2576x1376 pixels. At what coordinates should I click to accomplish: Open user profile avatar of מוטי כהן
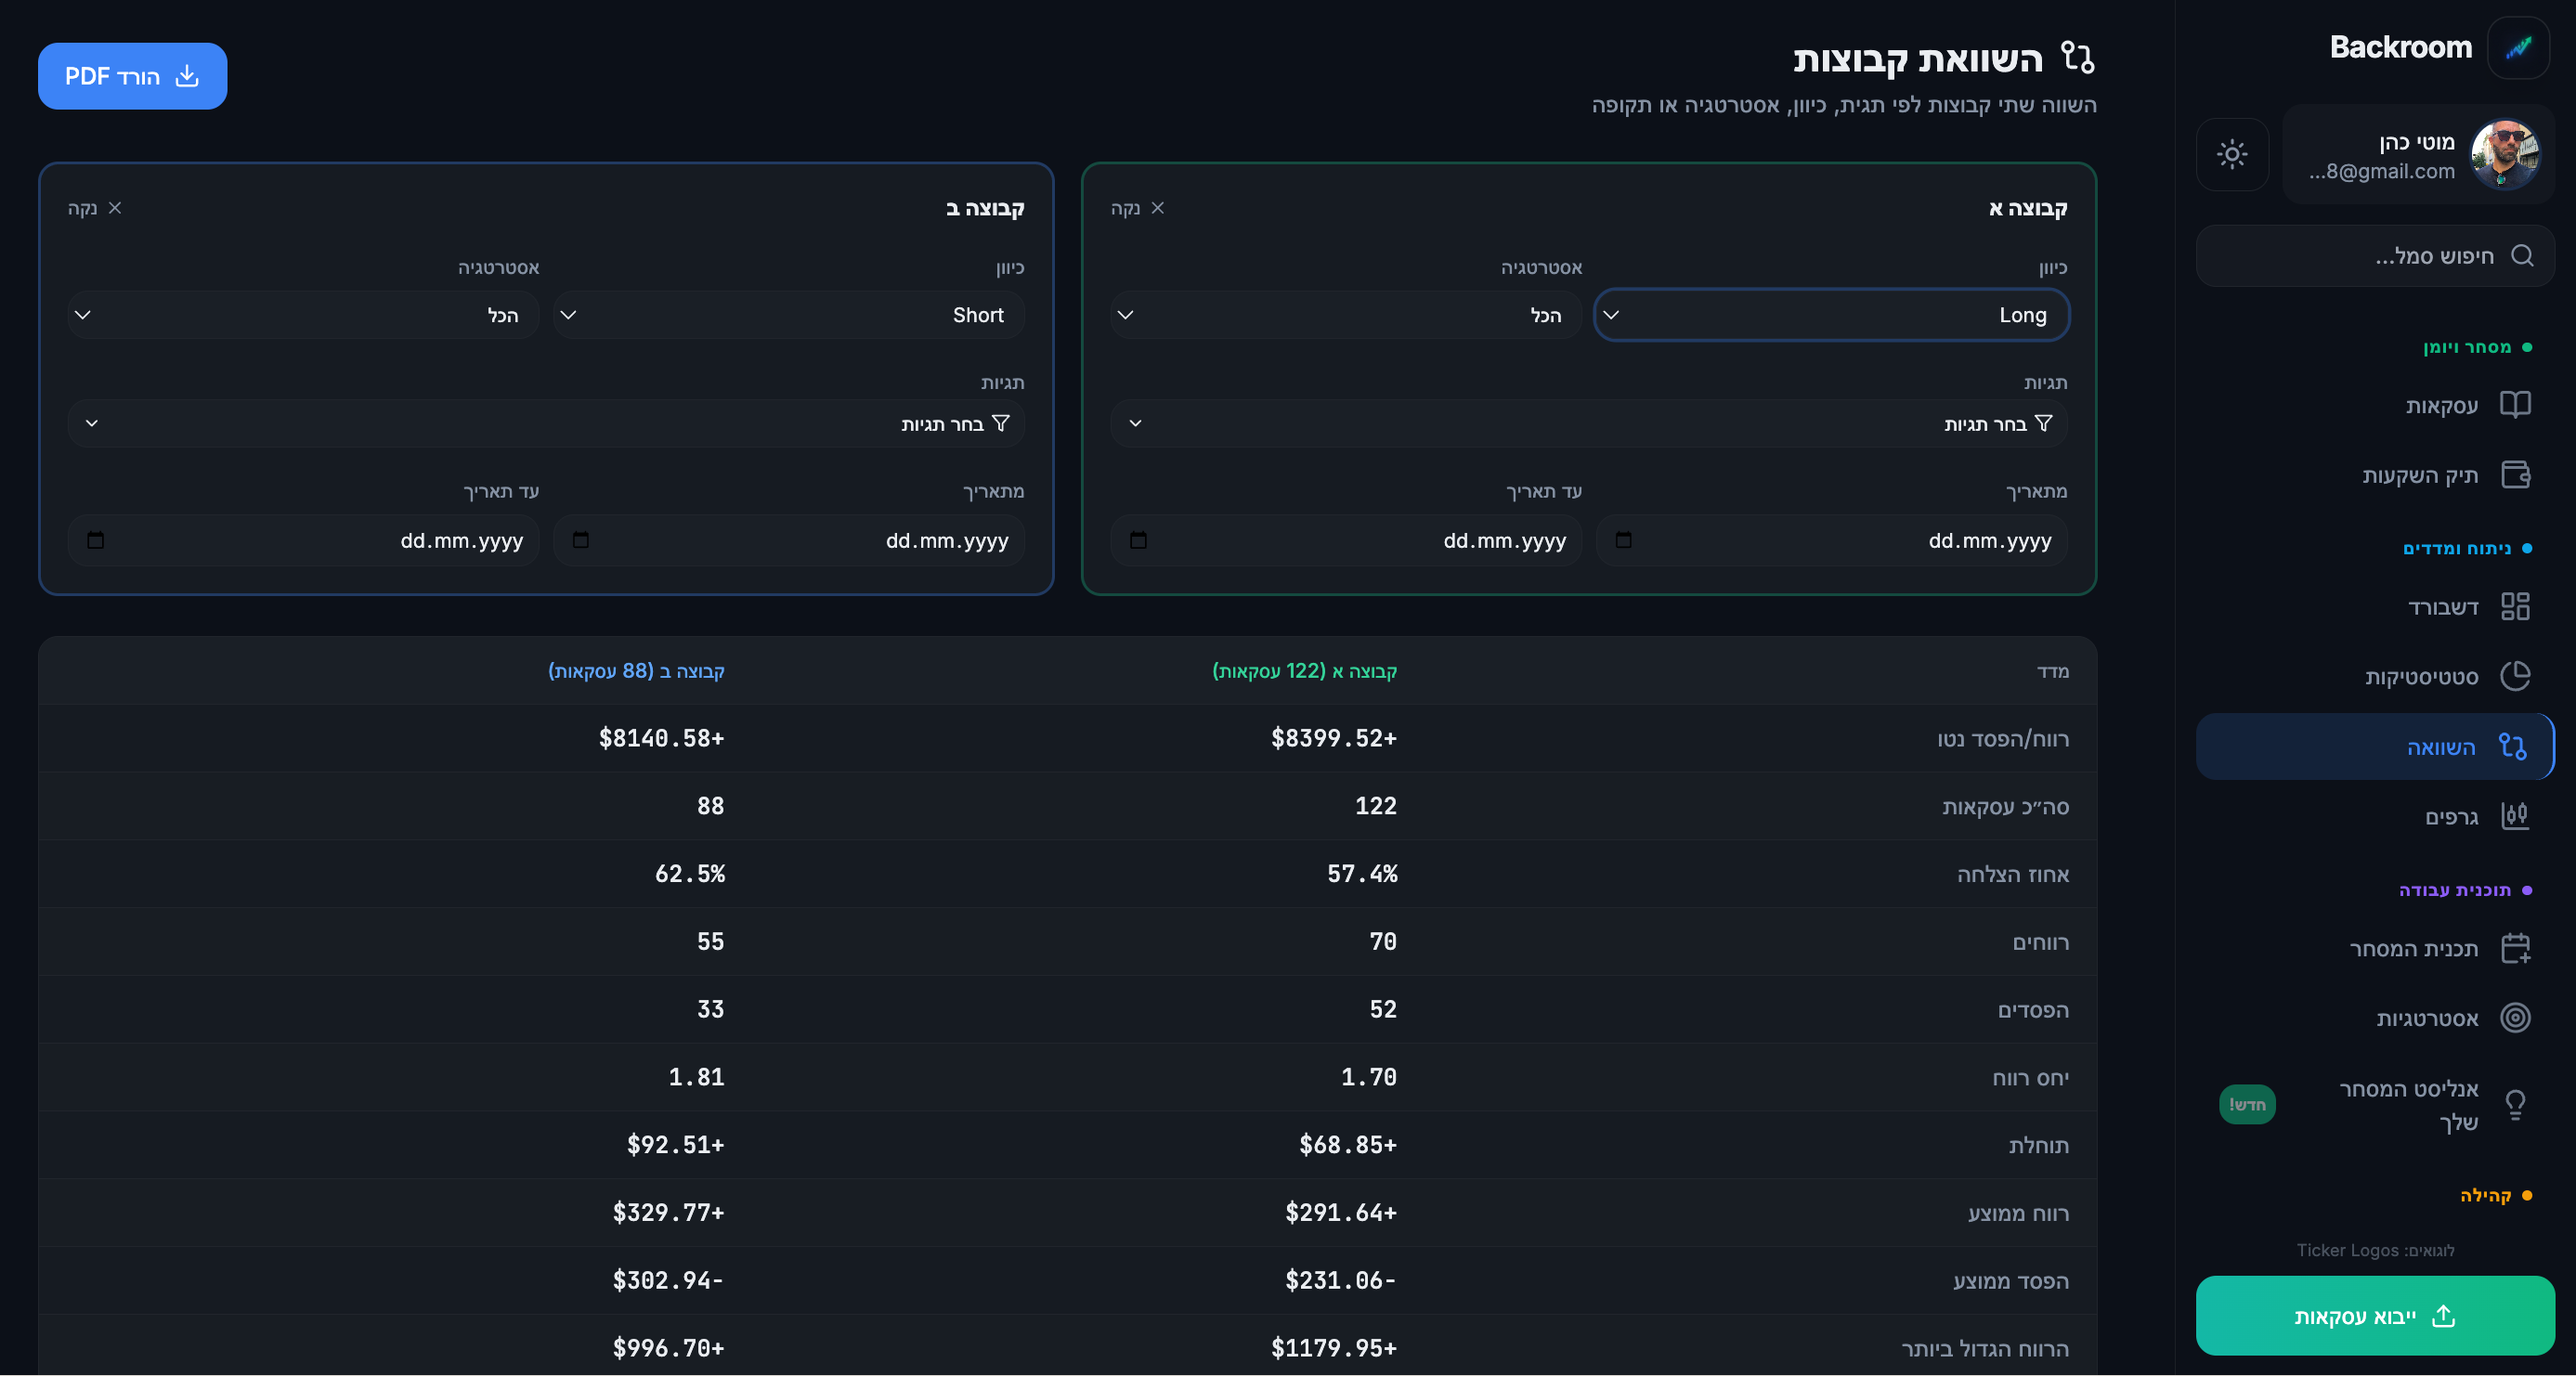(x=2505, y=155)
